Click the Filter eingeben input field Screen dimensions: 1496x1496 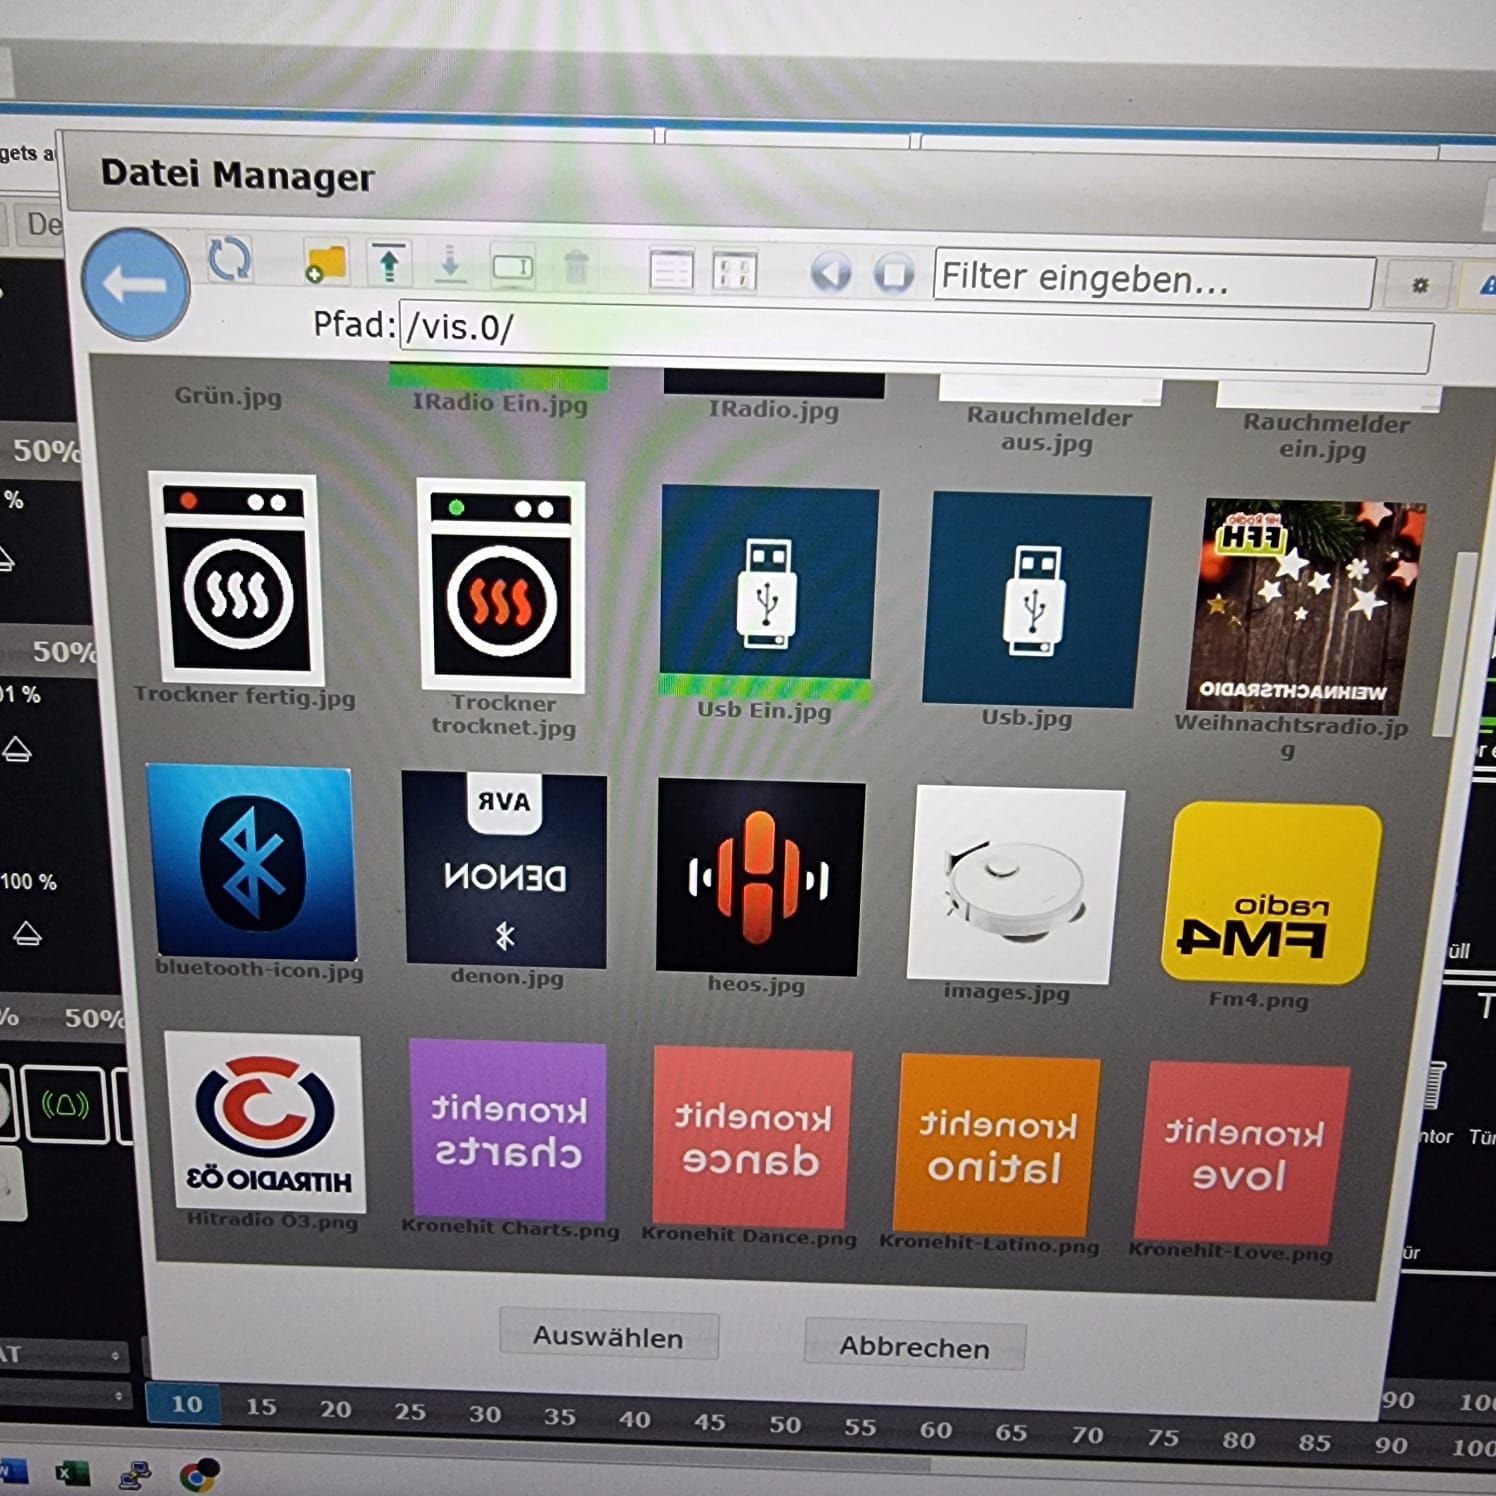1153,279
